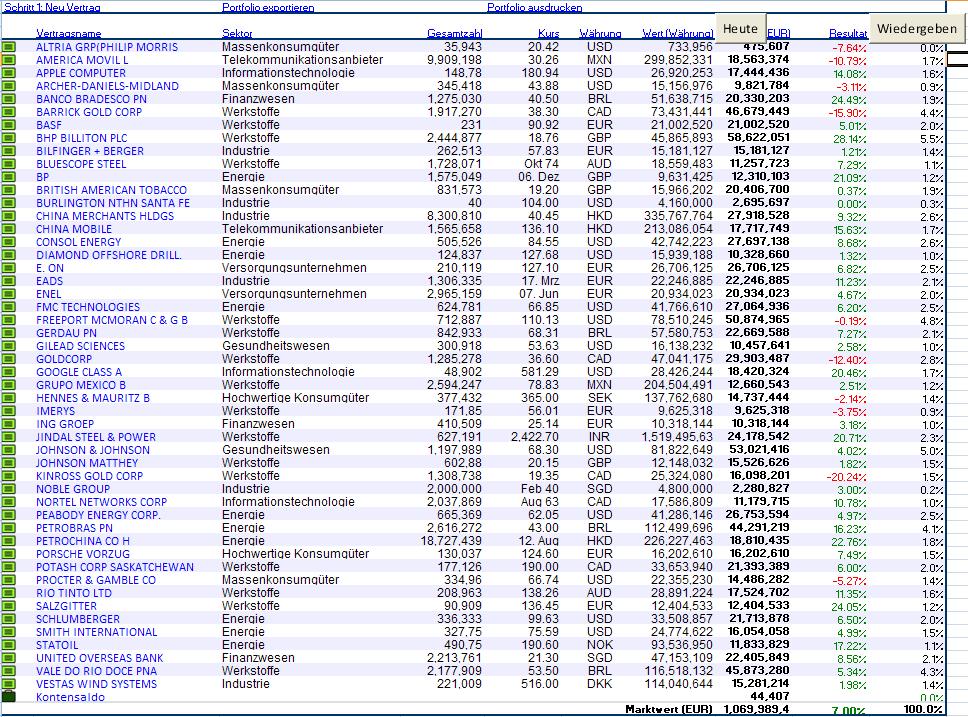Open GRUPO MEXICO B link

81,385
